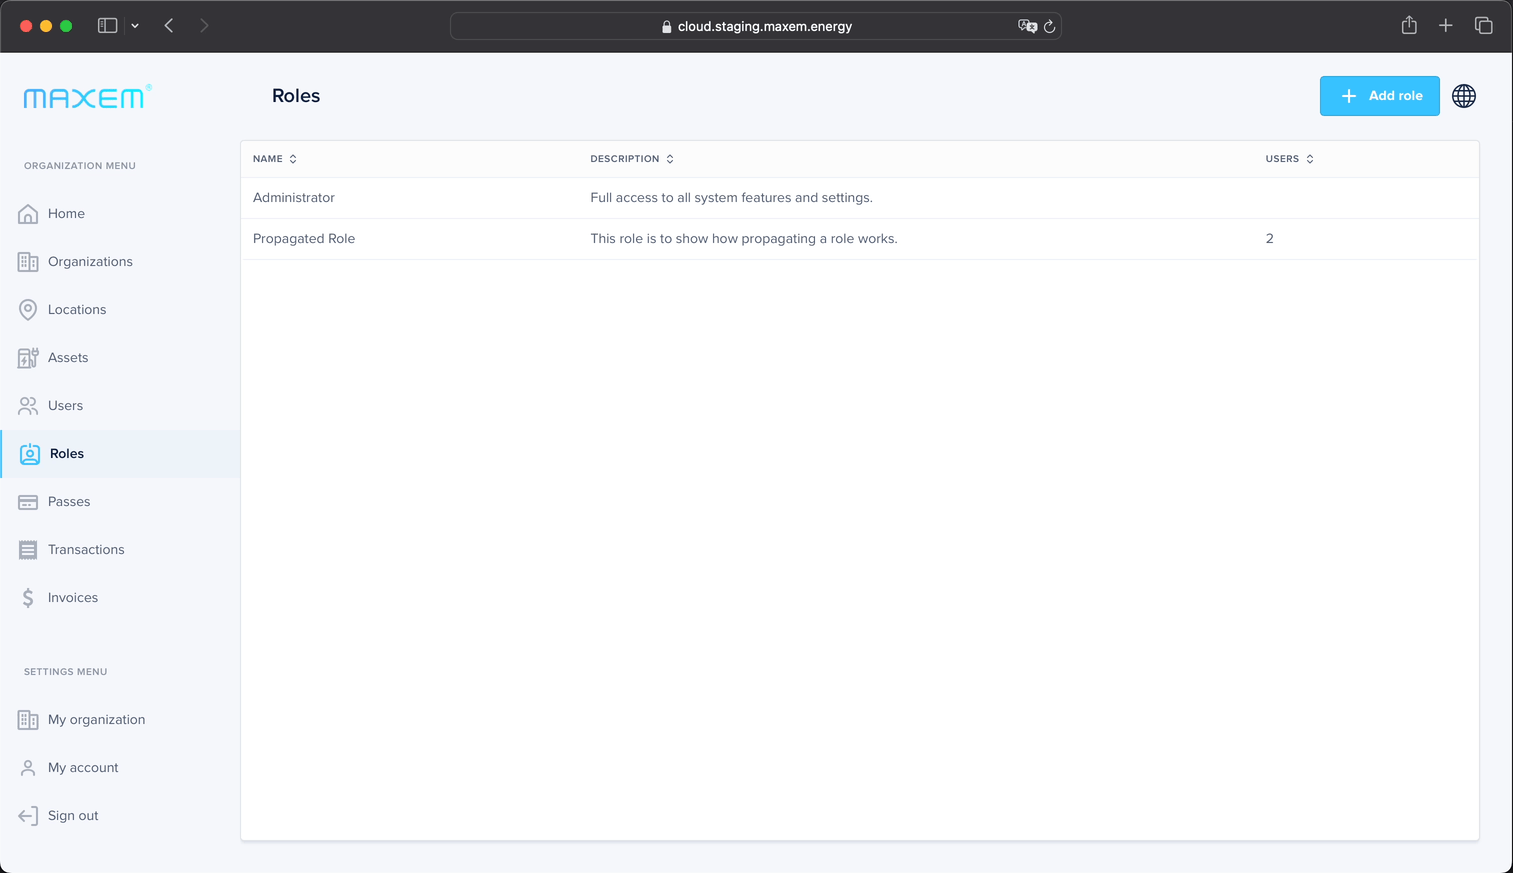Open the Administrator role row

(x=293, y=197)
